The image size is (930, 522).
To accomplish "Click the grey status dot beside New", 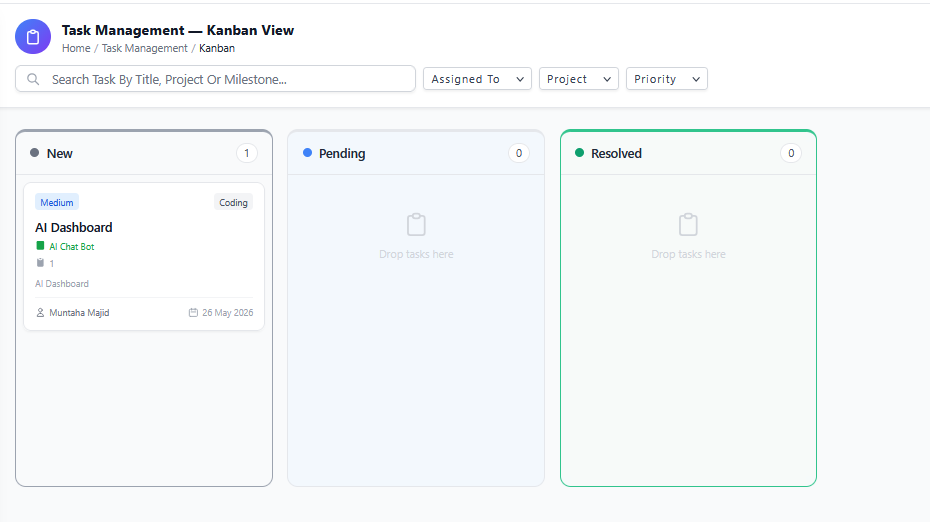I will [x=34, y=152].
